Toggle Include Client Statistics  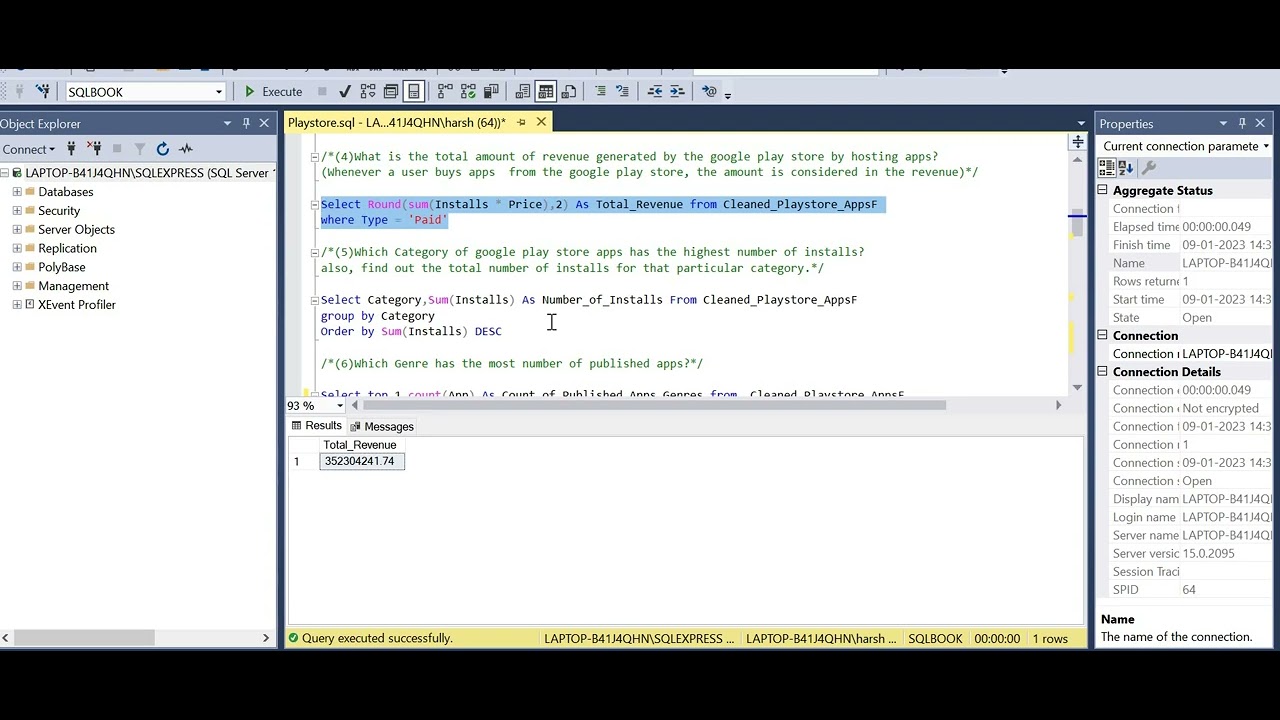coord(491,91)
